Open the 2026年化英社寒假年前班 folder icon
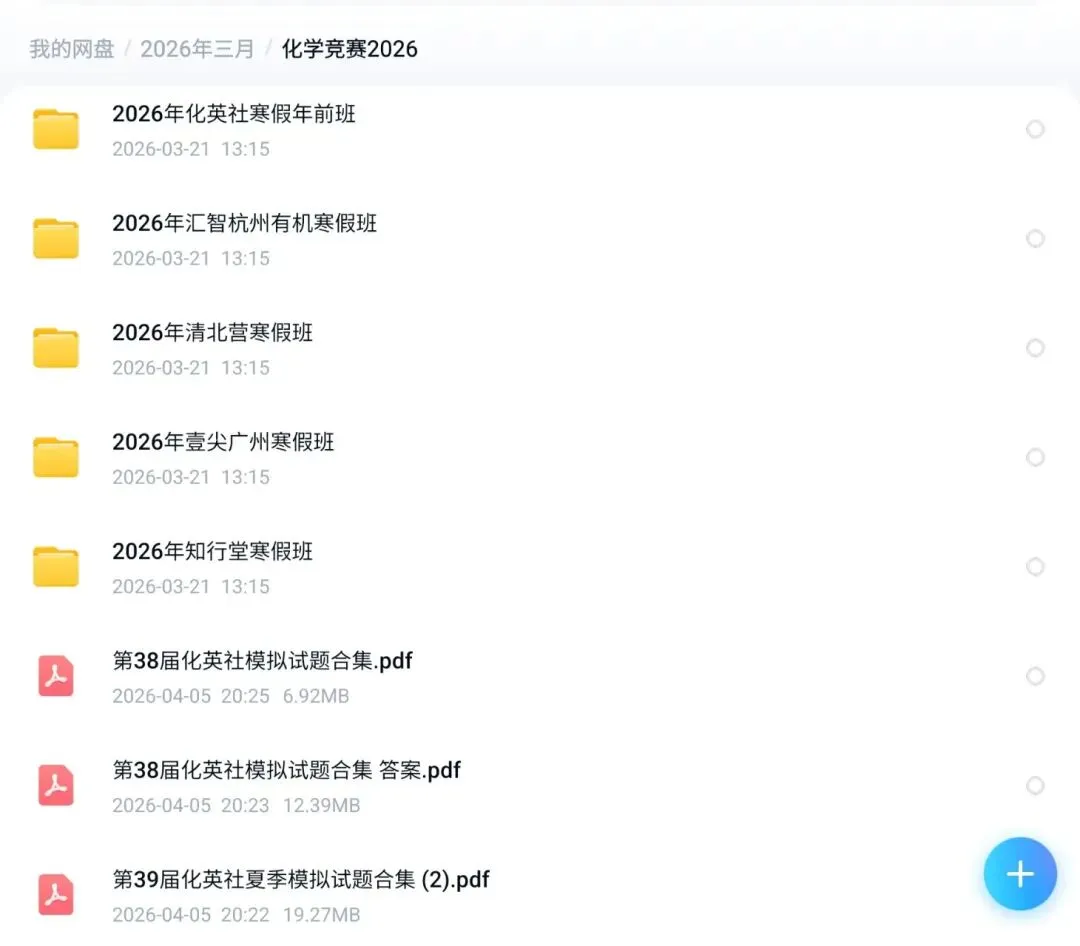 (56, 128)
